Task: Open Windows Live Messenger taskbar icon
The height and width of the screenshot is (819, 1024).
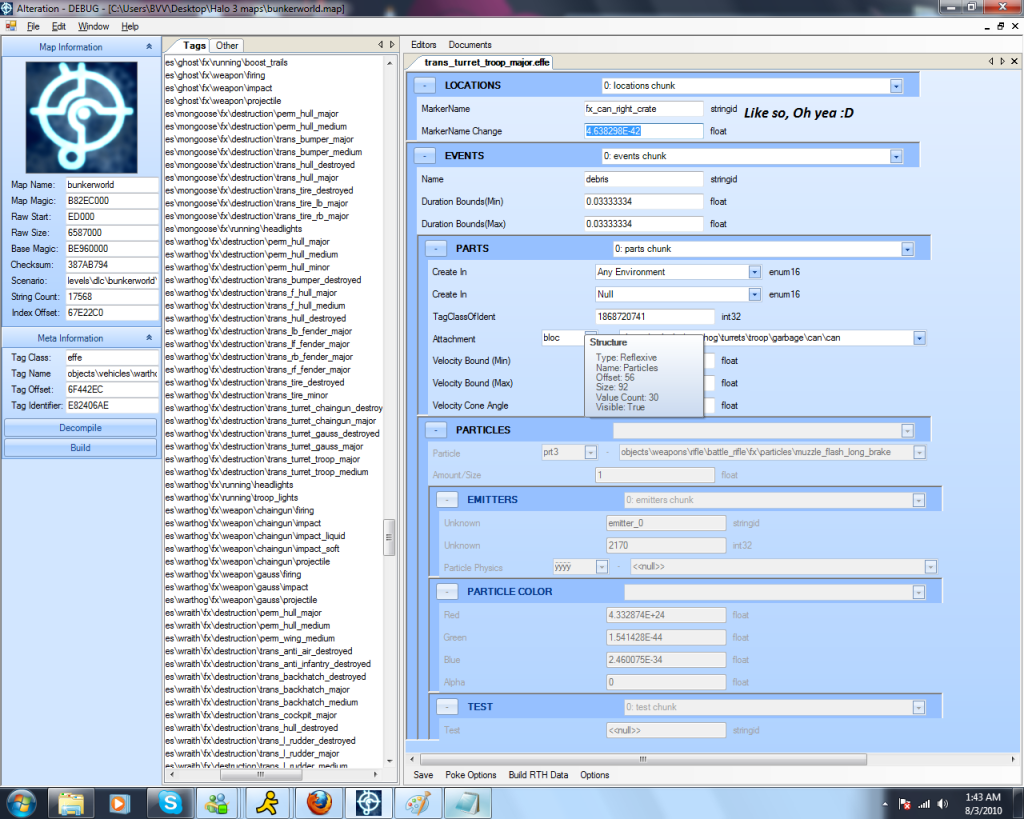Action: tap(217, 803)
